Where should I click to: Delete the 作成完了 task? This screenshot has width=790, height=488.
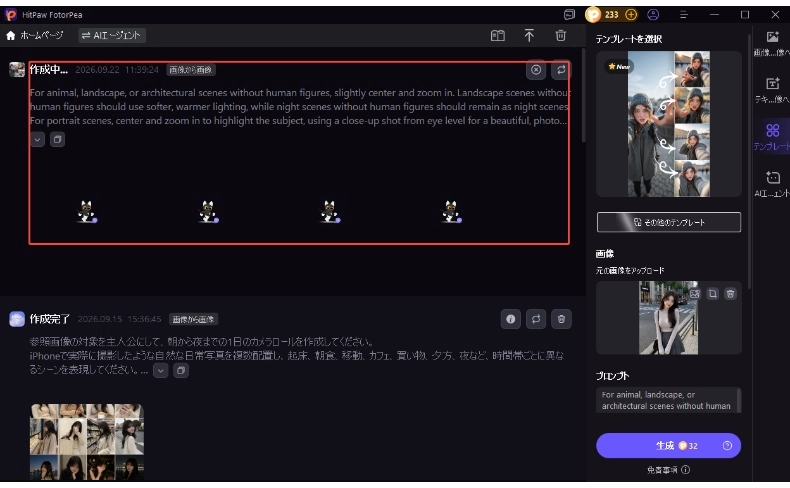(x=561, y=319)
